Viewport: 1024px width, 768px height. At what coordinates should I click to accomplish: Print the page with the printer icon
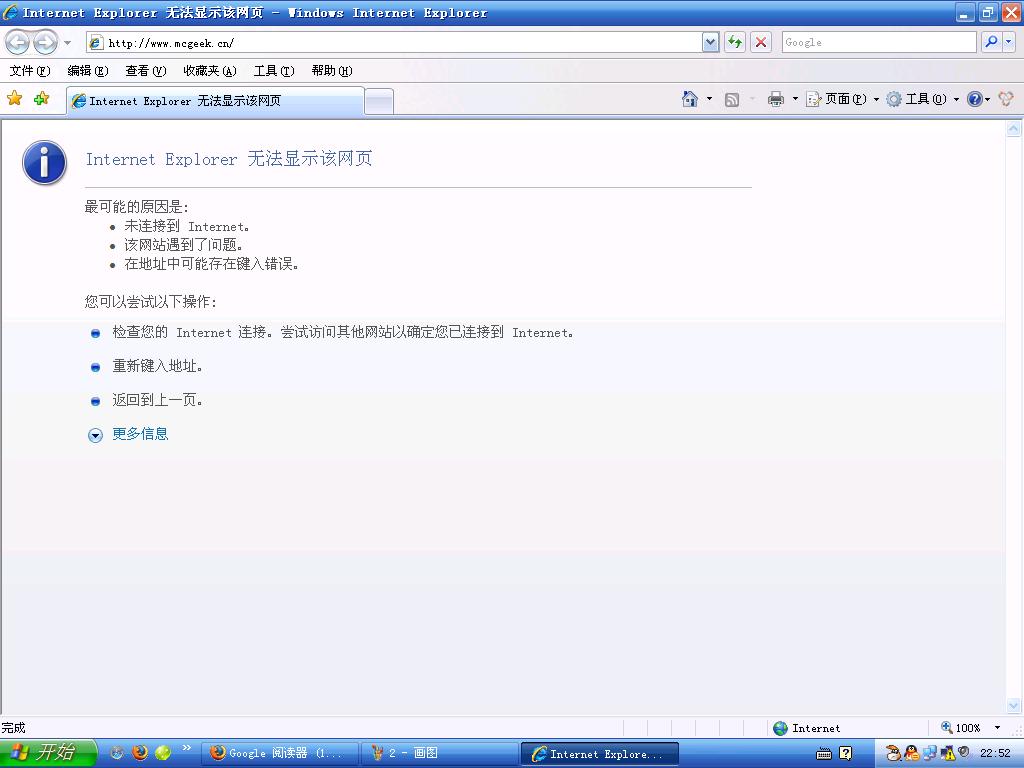point(776,99)
